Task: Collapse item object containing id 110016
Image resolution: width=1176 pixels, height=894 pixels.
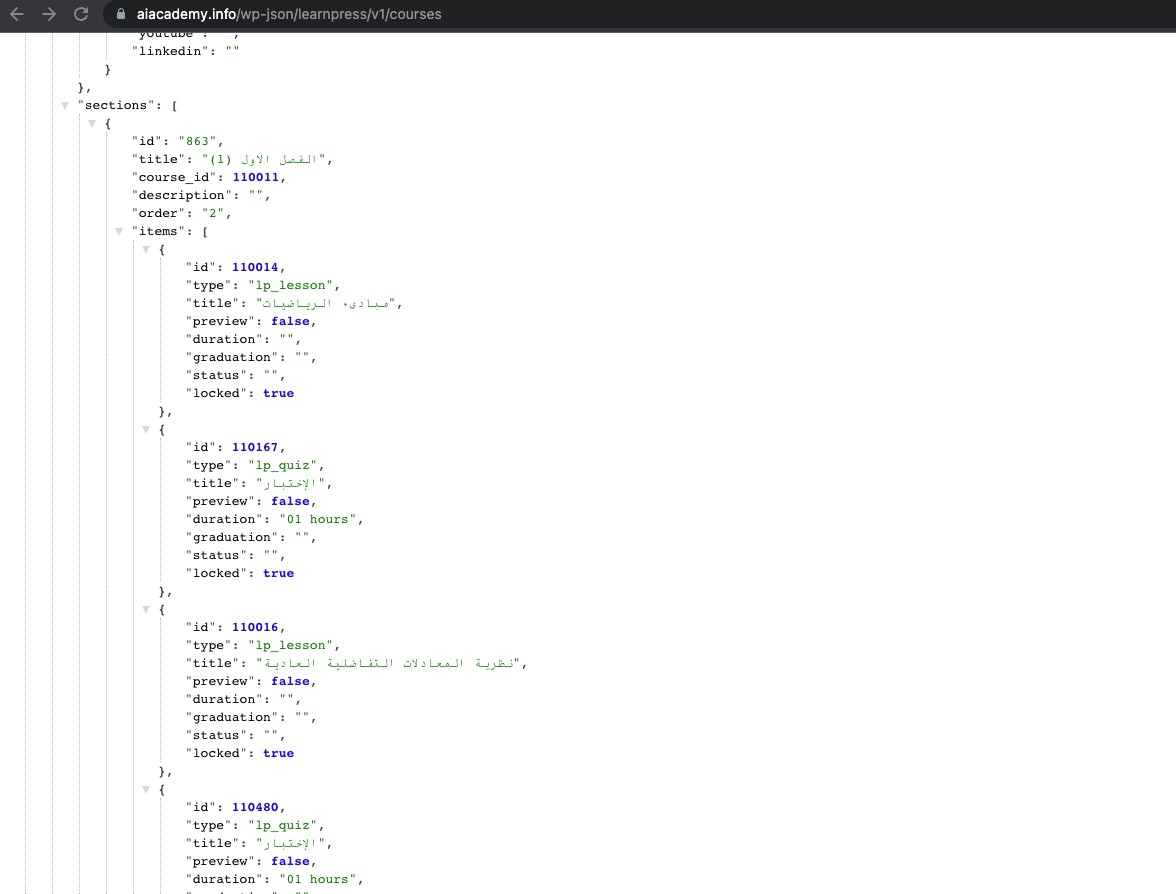Action: pyautogui.click(x=146, y=610)
